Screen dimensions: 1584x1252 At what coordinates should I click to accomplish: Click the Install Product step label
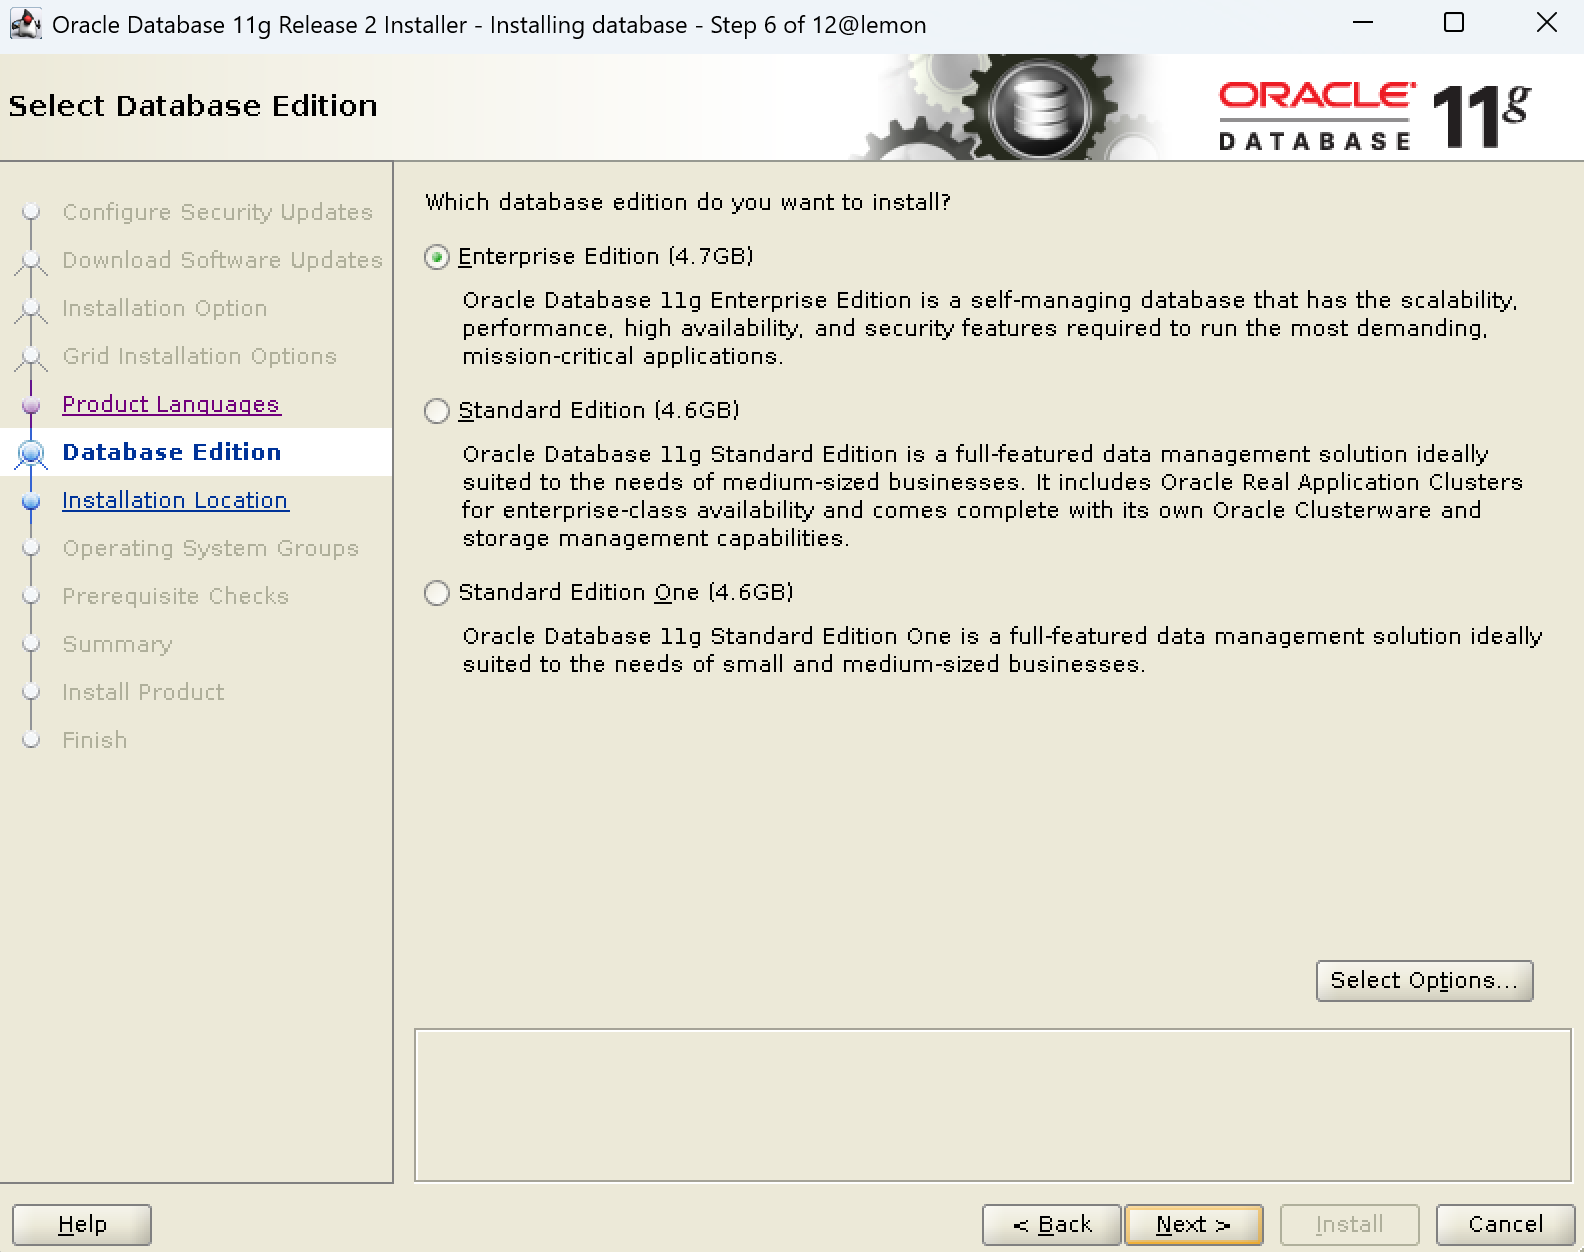tap(143, 692)
